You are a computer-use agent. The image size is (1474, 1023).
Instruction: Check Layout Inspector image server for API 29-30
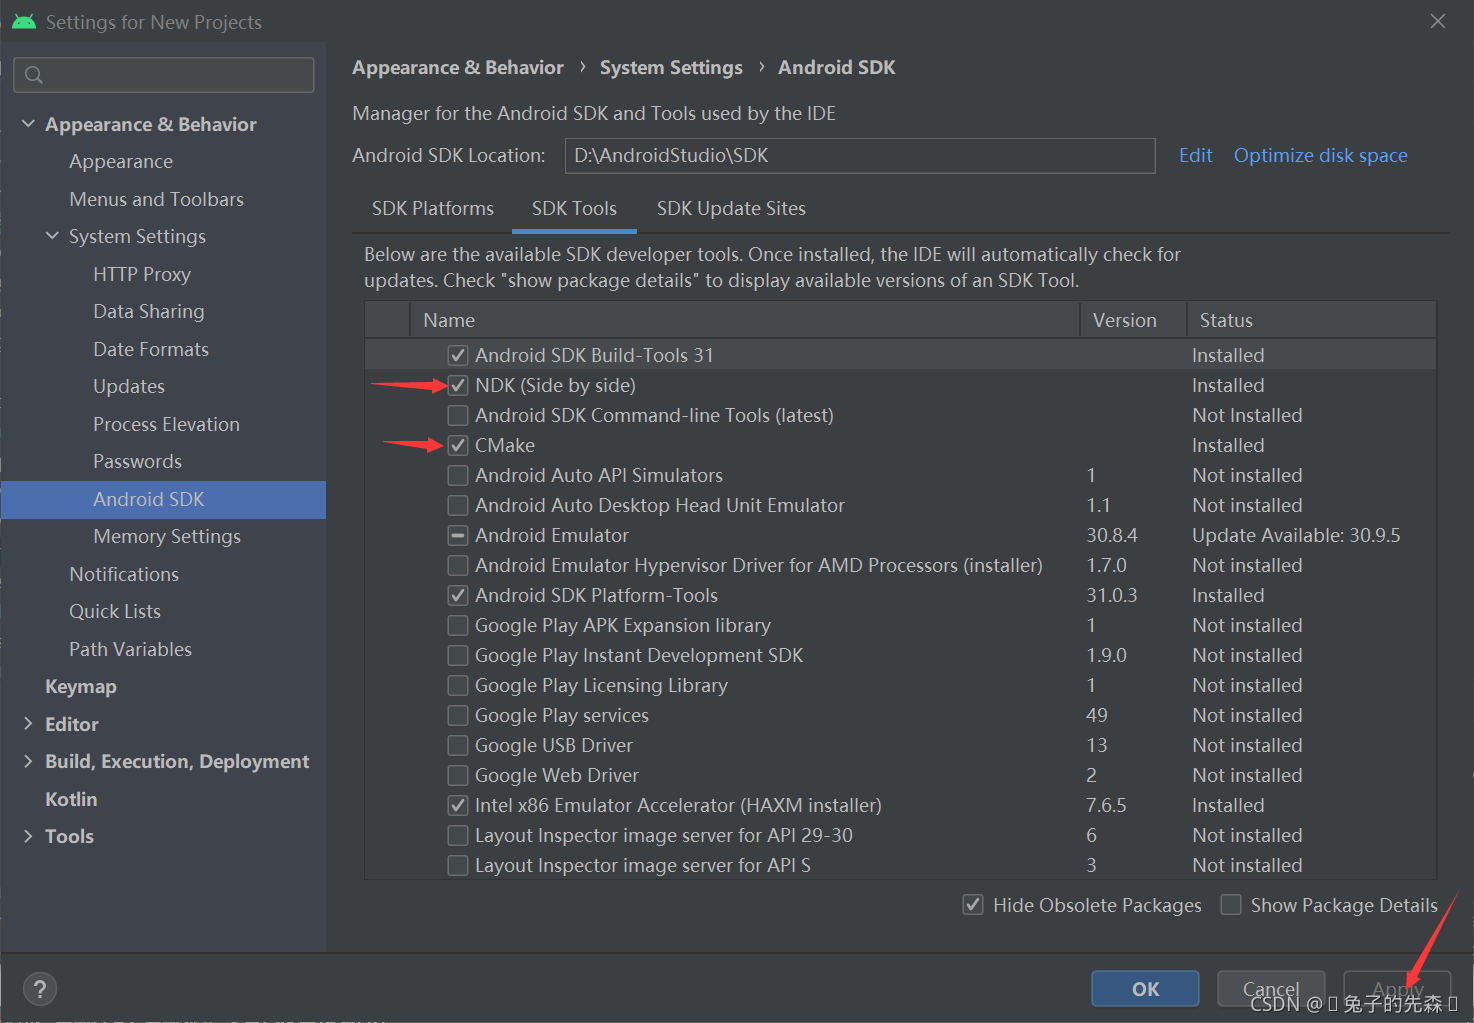(458, 835)
